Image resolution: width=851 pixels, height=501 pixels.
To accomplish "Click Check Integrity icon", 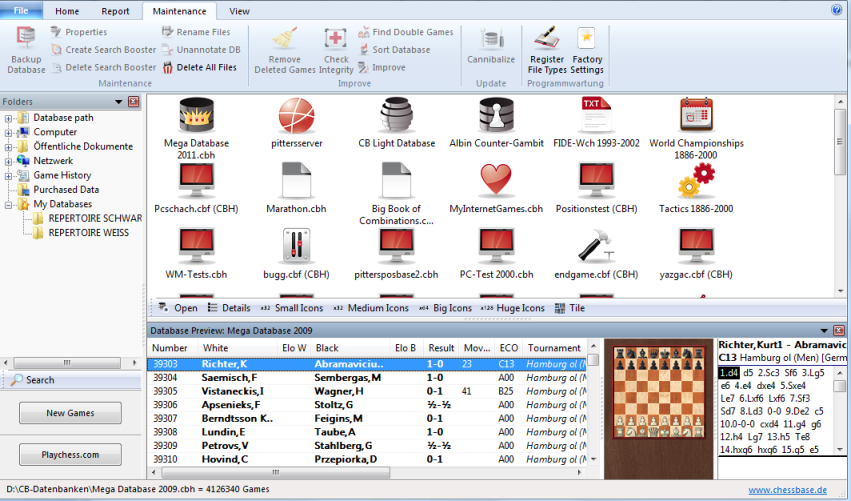I will tap(336, 38).
